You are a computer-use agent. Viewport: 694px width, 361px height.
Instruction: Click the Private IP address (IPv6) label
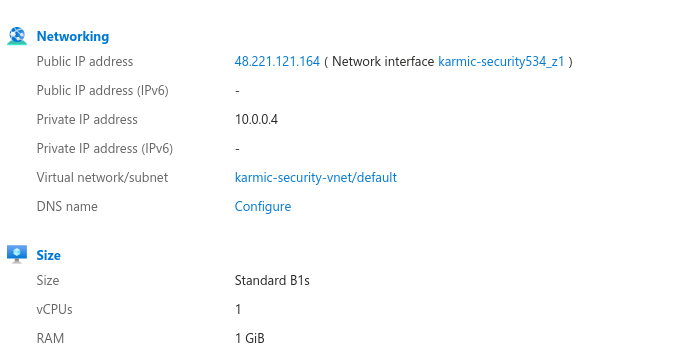(104, 149)
